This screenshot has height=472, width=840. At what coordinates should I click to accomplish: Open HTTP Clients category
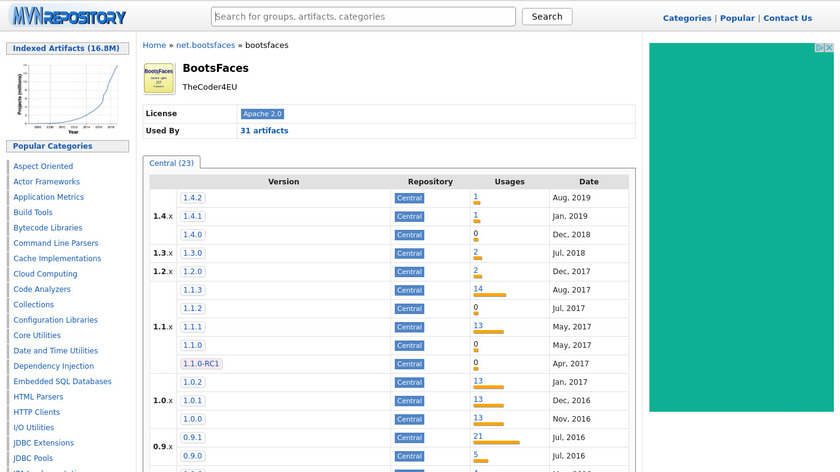click(36, 412)
